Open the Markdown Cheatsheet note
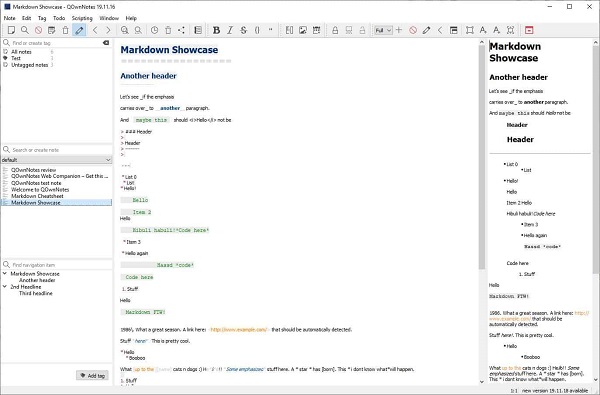Screen dimensions: 600x395 [x=37, y=196]
